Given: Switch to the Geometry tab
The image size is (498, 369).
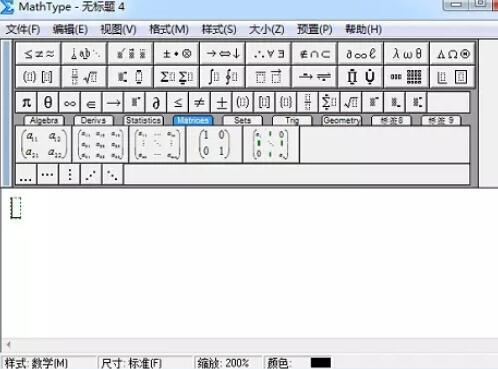Looking at the screenshot, I should click(x=342, y=120).
